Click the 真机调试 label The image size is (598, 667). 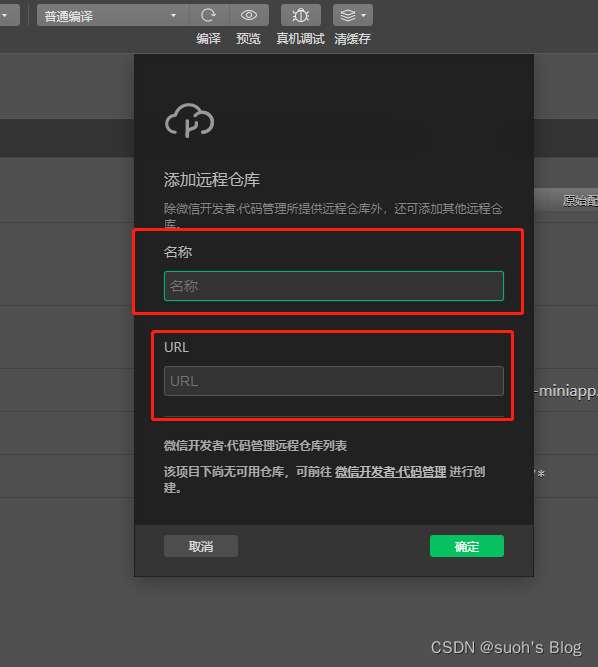[300, 39]
